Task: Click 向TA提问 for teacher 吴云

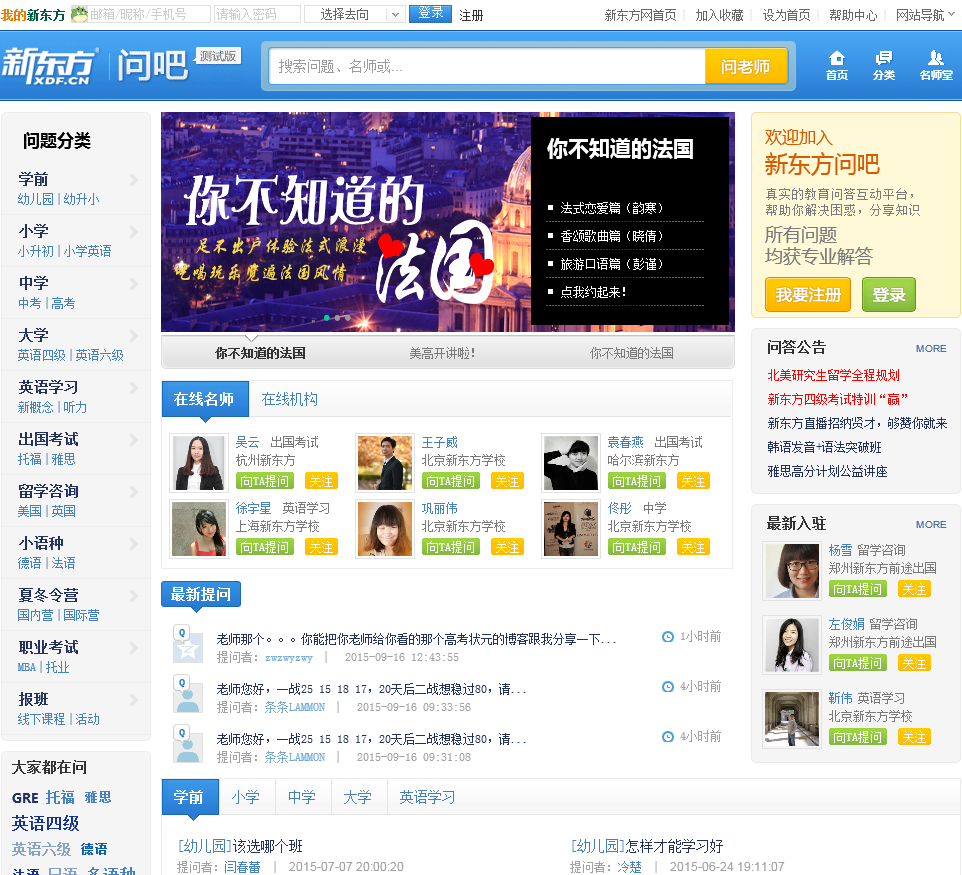Action: pos(264,481)
